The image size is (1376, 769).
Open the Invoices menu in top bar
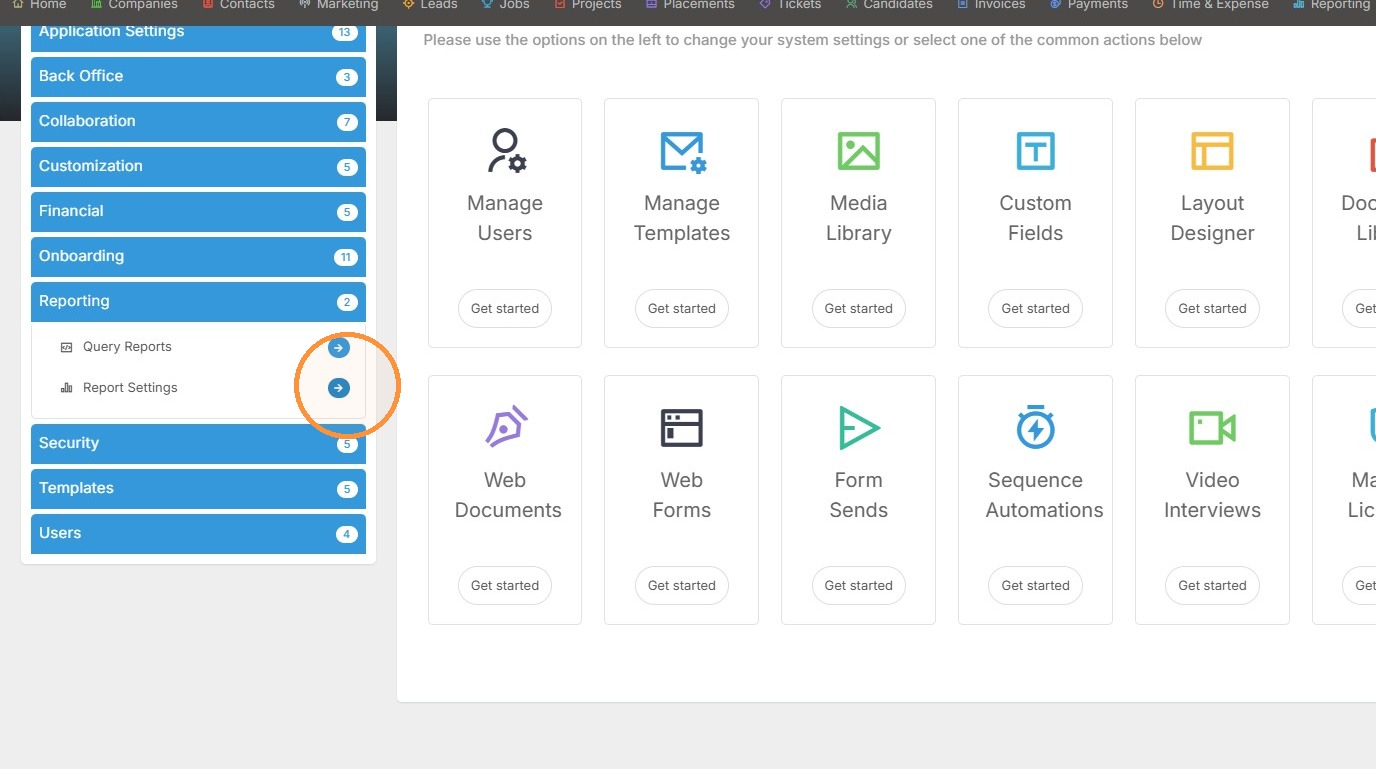pos(991,5)
